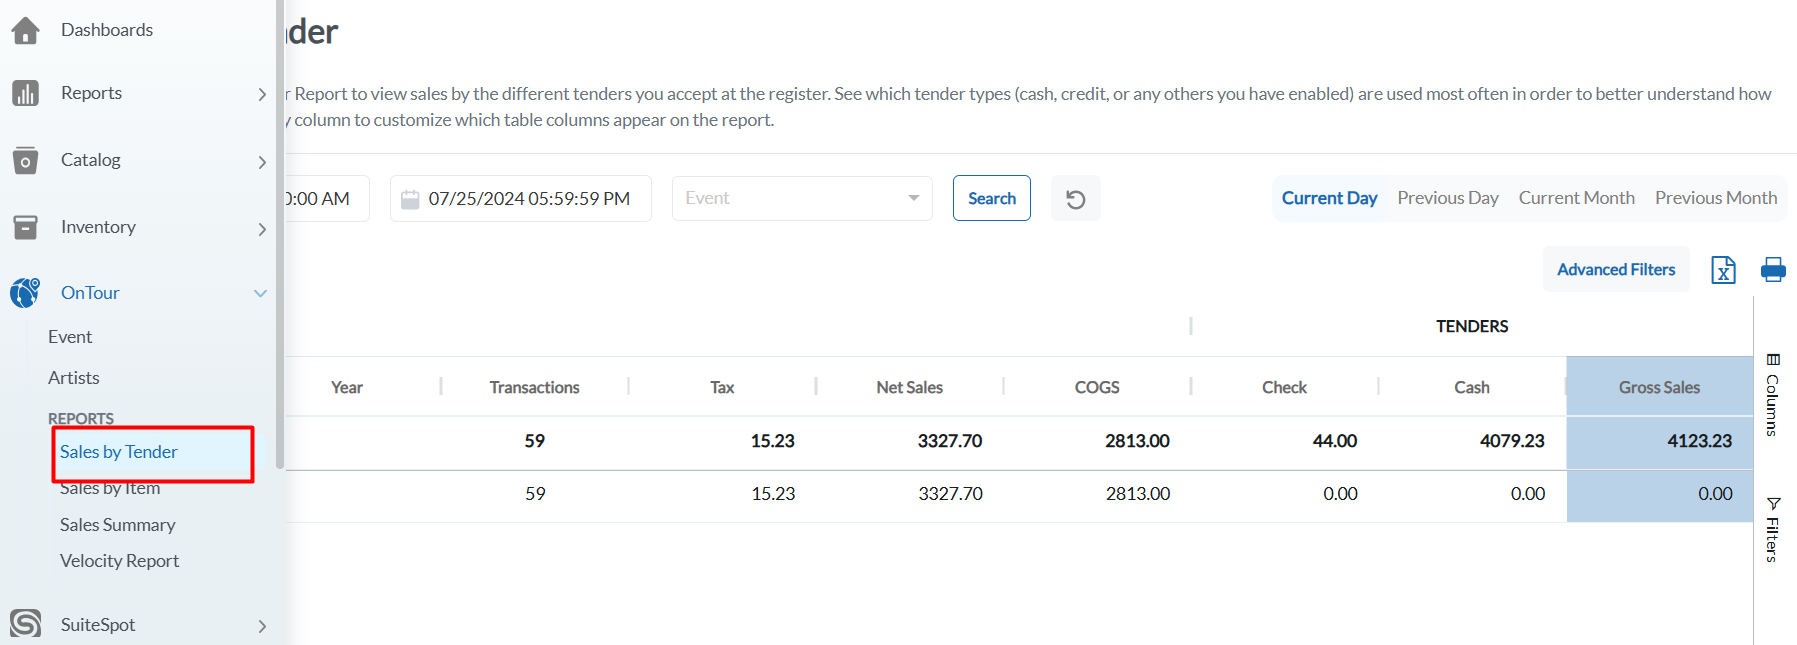Image resolution: width=1797 pixels, height=645 pixels.
Task: Sort by the Cash column header
Action: tap(1472, 387)
